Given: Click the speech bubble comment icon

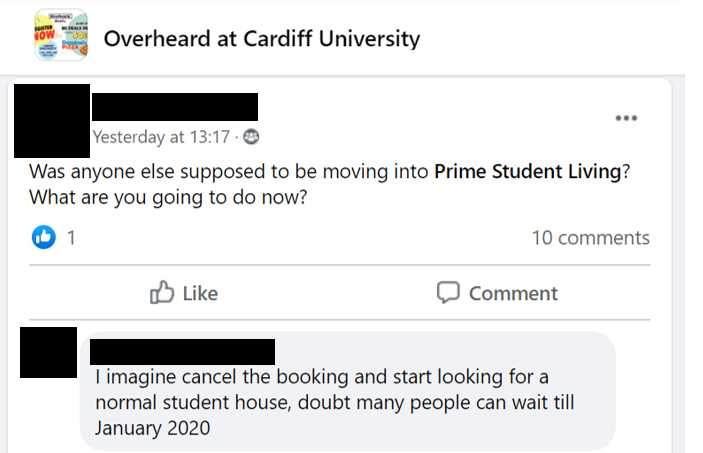Looking at the screenshot, I should tap(448, 293).
